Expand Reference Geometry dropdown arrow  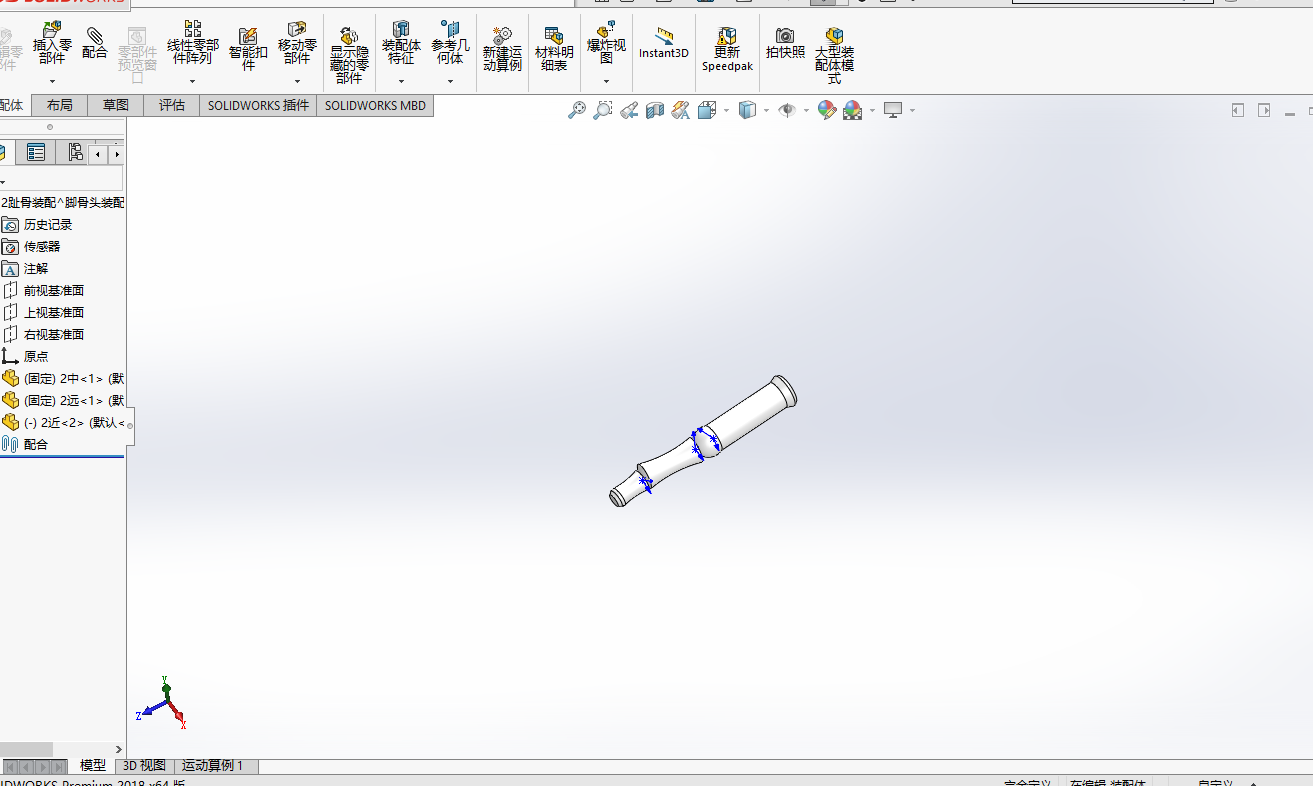coord(450,81)
